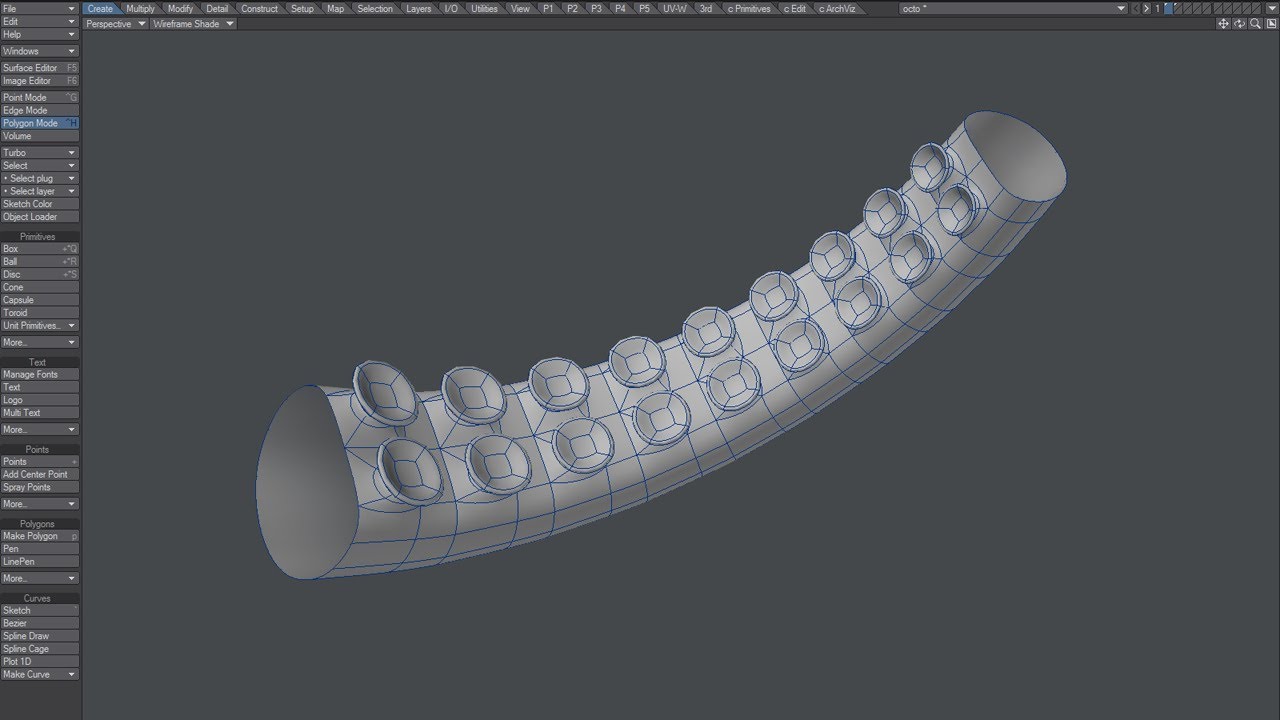Expand More under Points section
1280x720 pixels.
(x=40, y=504)
